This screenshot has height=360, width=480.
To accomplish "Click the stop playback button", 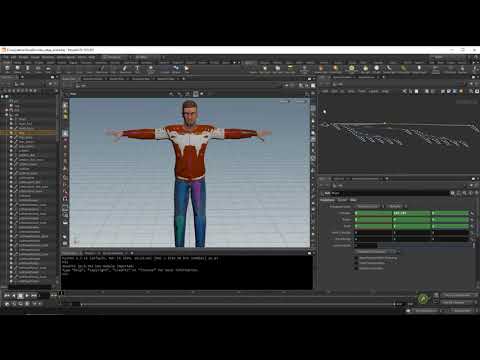I will pos(20,295).
